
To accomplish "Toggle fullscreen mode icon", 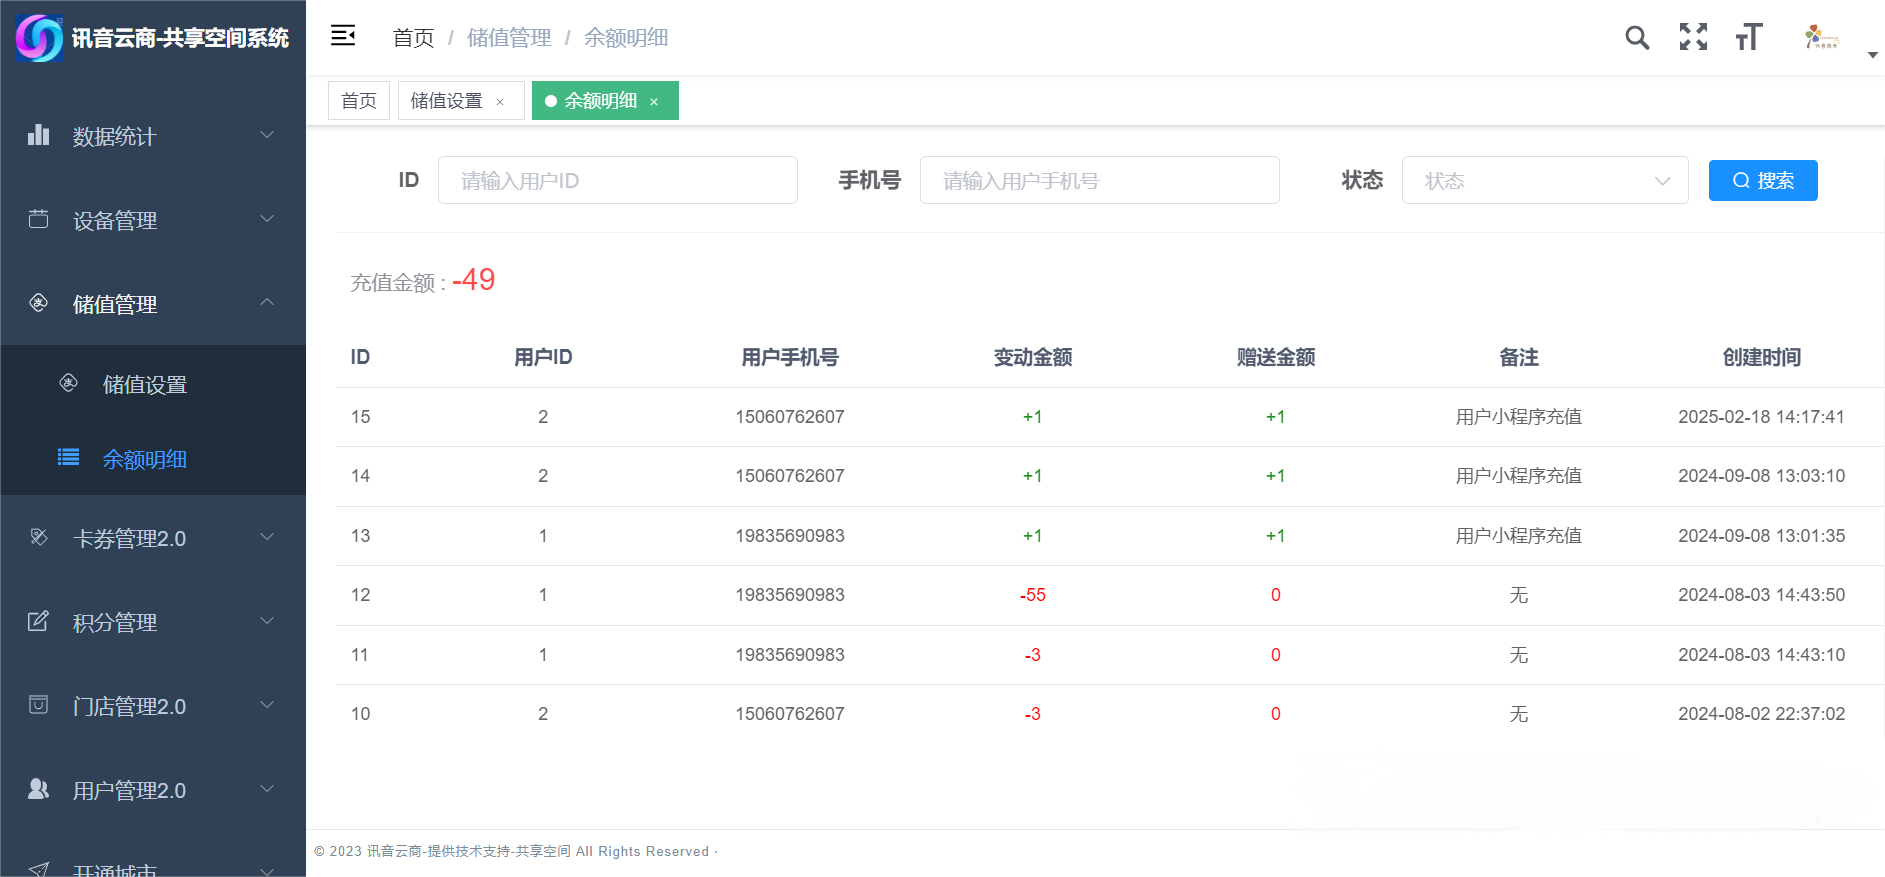I will (x=1693, y=37).
